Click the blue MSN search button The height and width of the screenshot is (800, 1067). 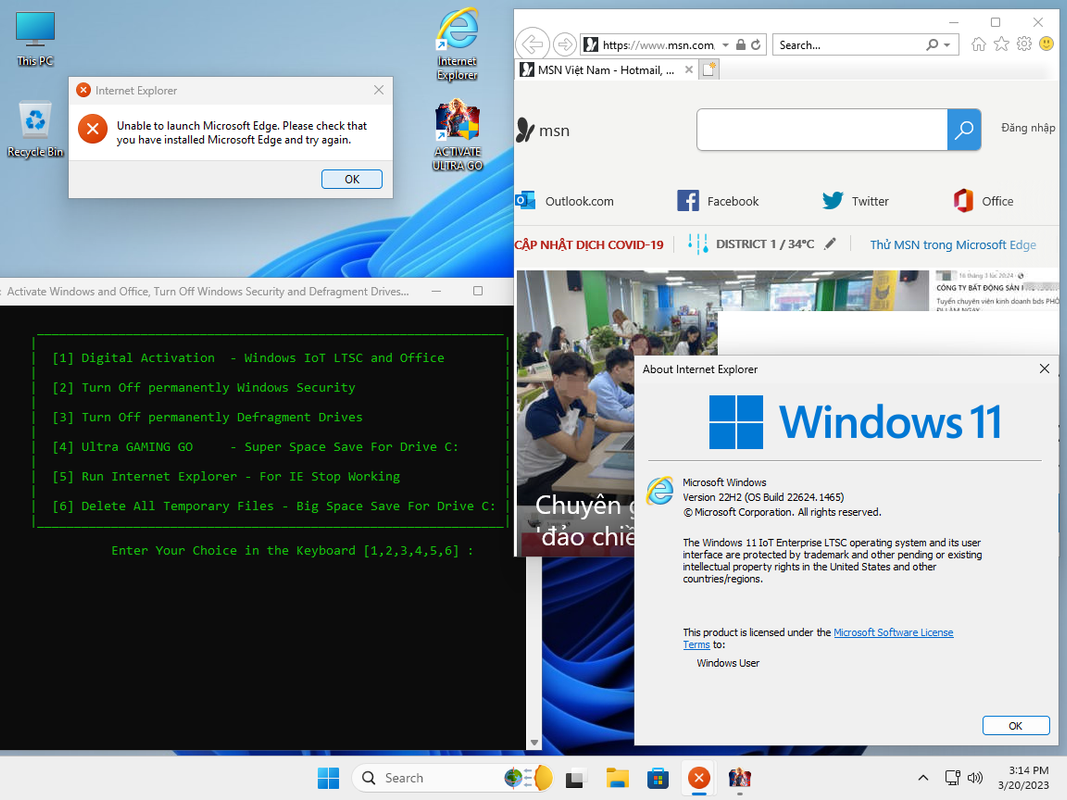[x=964, y=129]
